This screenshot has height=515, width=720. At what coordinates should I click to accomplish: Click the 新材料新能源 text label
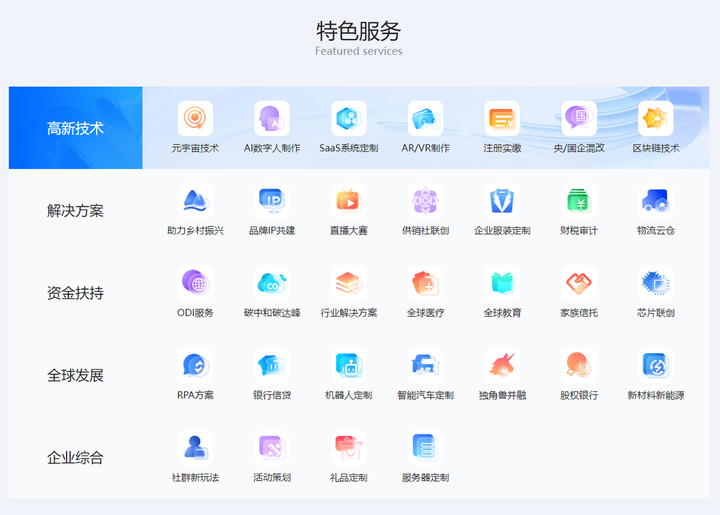(x=656, y=395)
